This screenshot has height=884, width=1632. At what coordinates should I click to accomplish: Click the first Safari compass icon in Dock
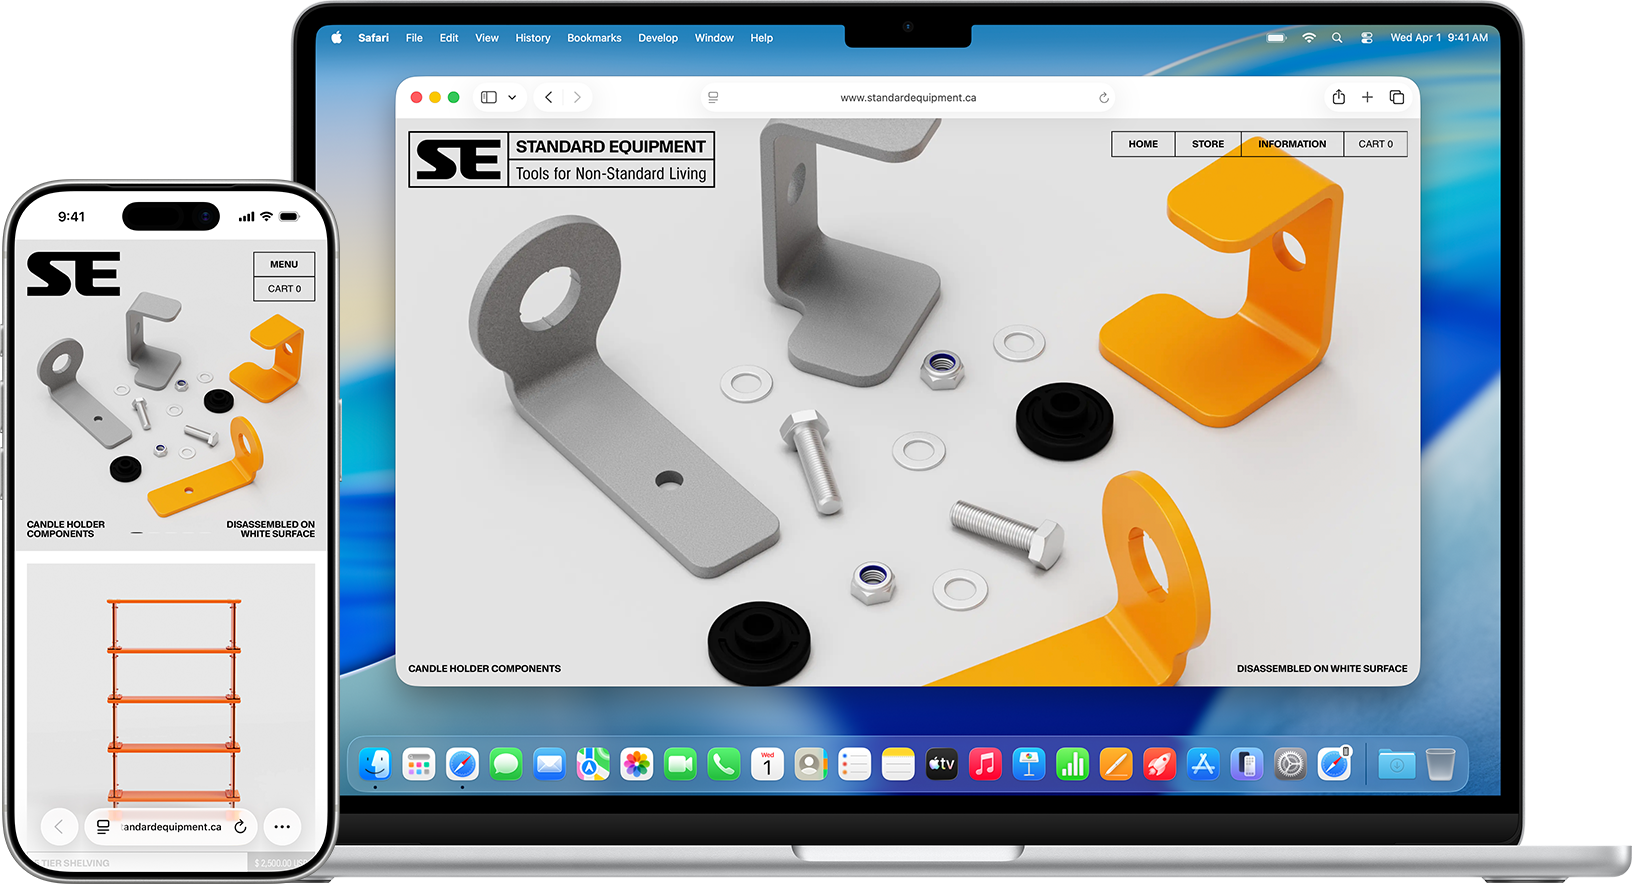[x=462, y=765]
